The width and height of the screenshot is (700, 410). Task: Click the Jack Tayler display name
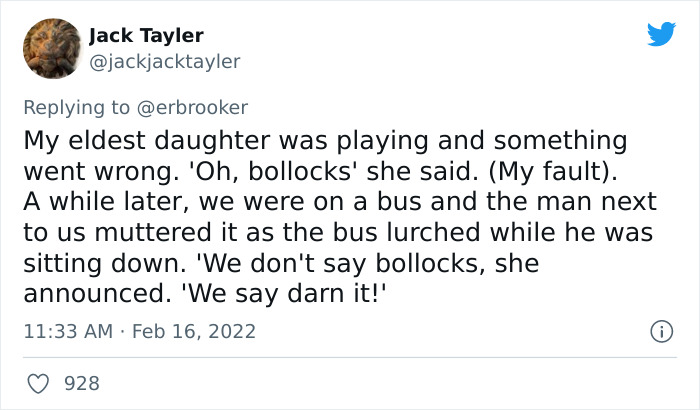pyautogui.click(x=146, y=36)
